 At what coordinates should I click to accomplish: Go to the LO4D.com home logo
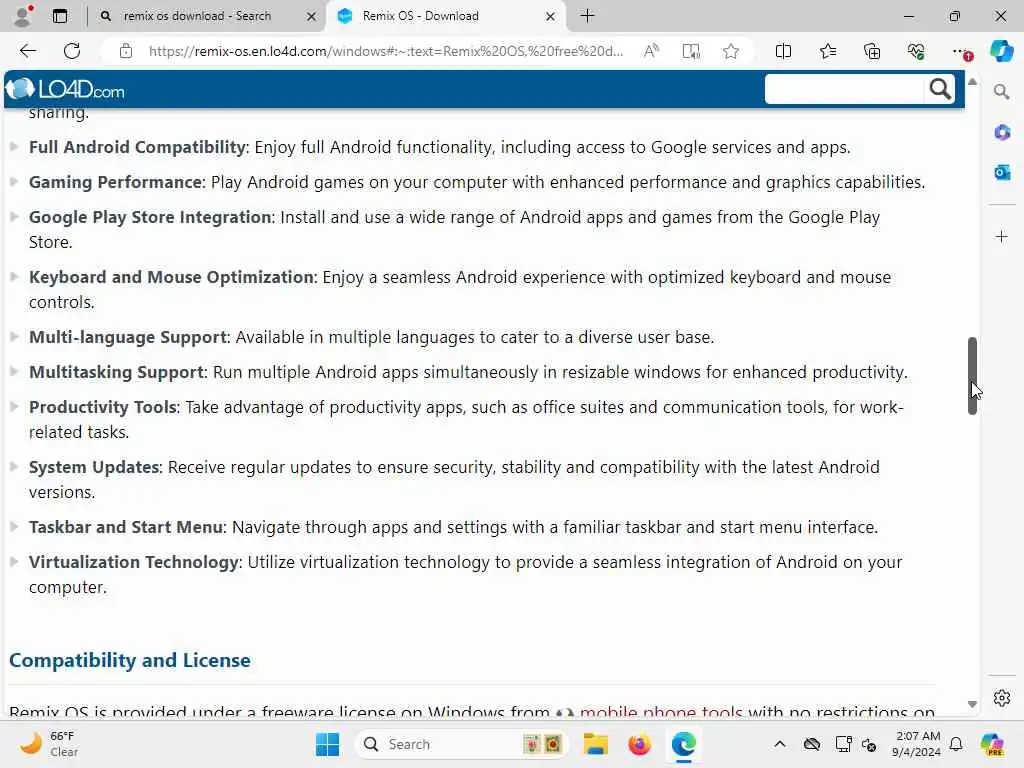pos(65,89)
